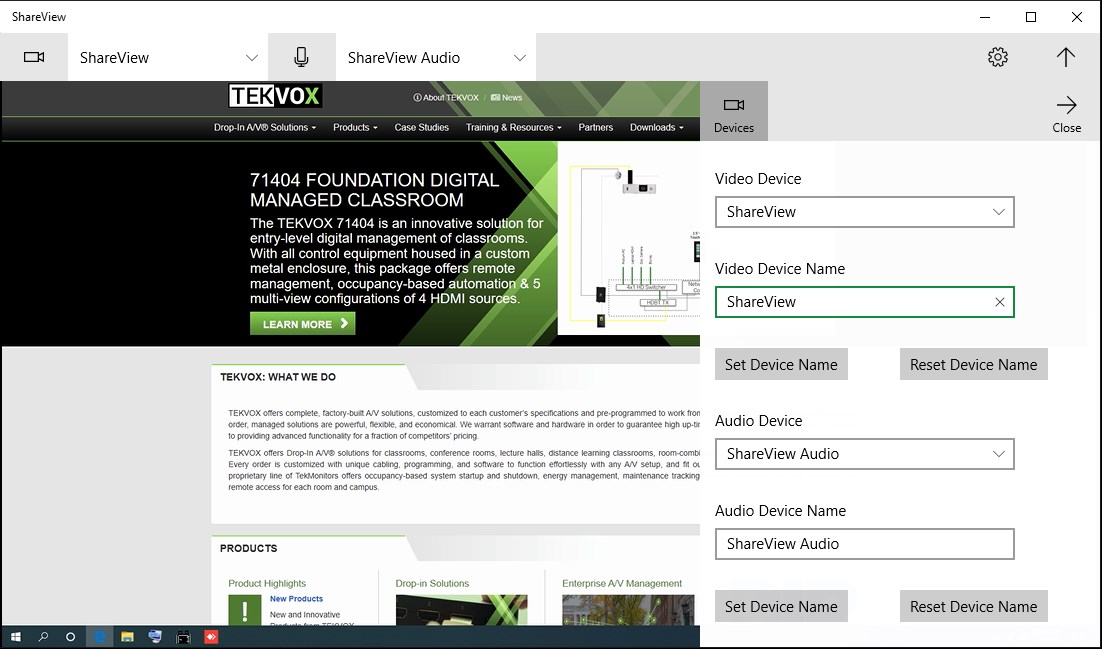Click the microphone icon in the top toolbar
The image size is (1102, 649).
[x=301, y=57]
